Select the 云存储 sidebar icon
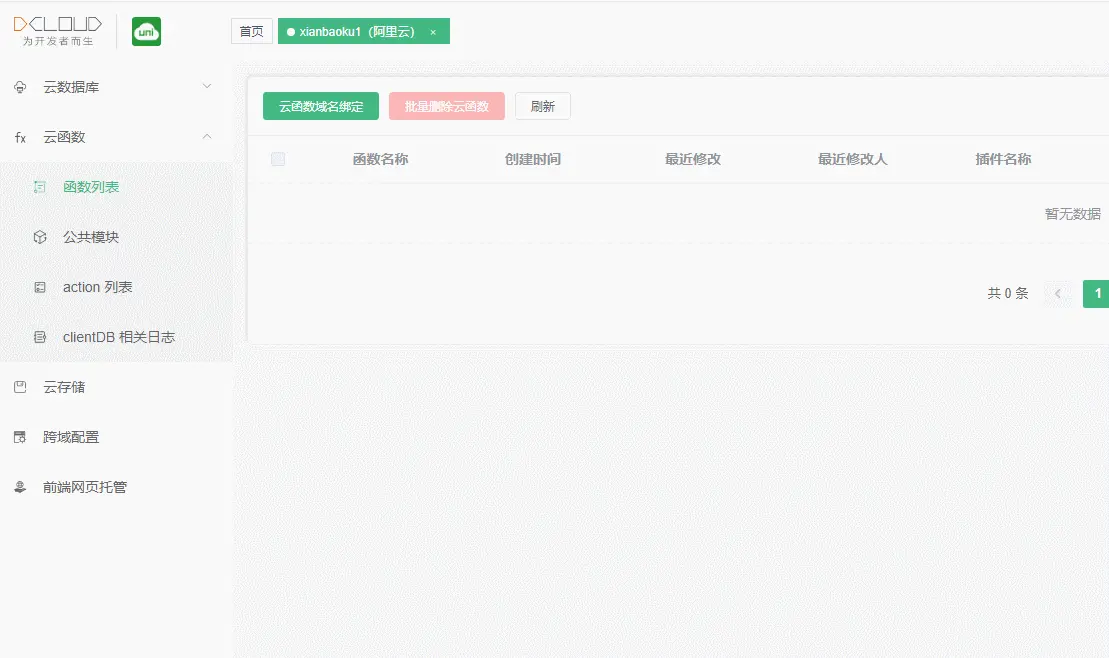The height and width of the screenshot is (658, 1109). [x=21, y=387]
